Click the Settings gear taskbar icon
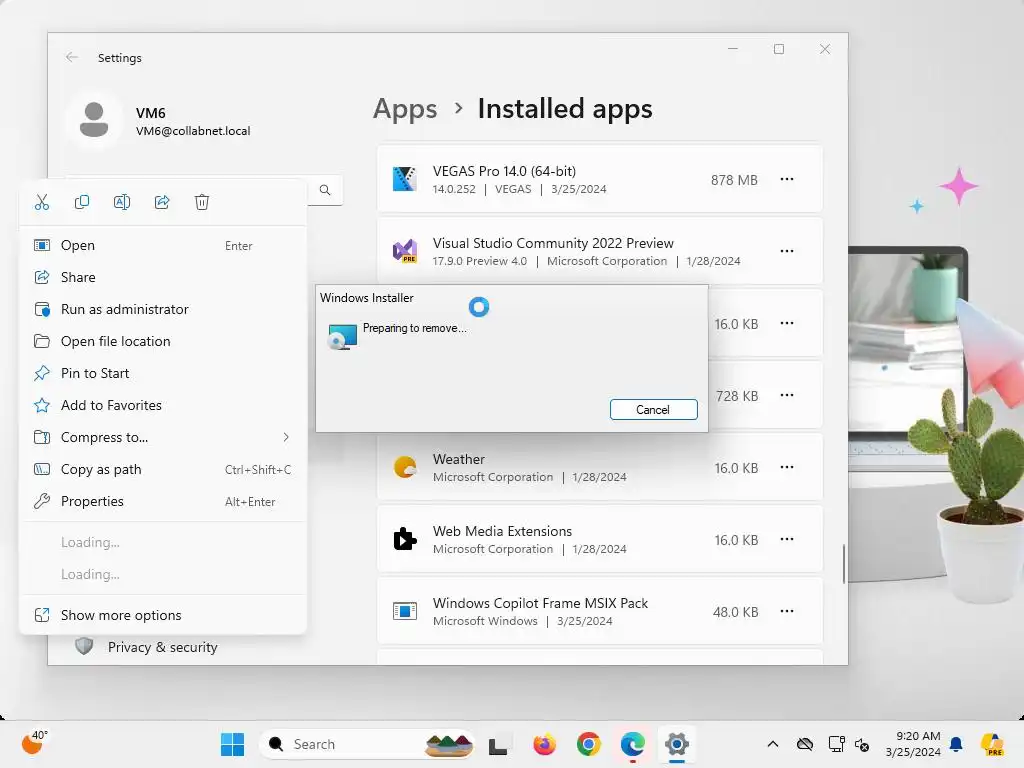This screenshot has width=1024, height=768. click(x=677, y=744)
